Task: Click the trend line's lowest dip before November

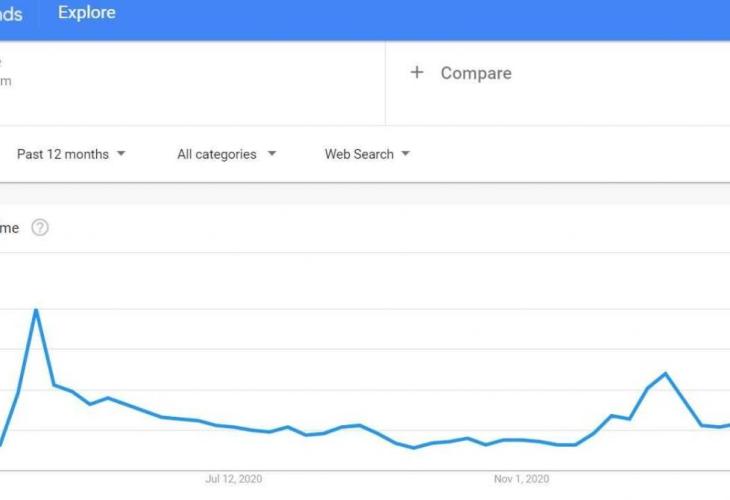Action: pos(414,447)
